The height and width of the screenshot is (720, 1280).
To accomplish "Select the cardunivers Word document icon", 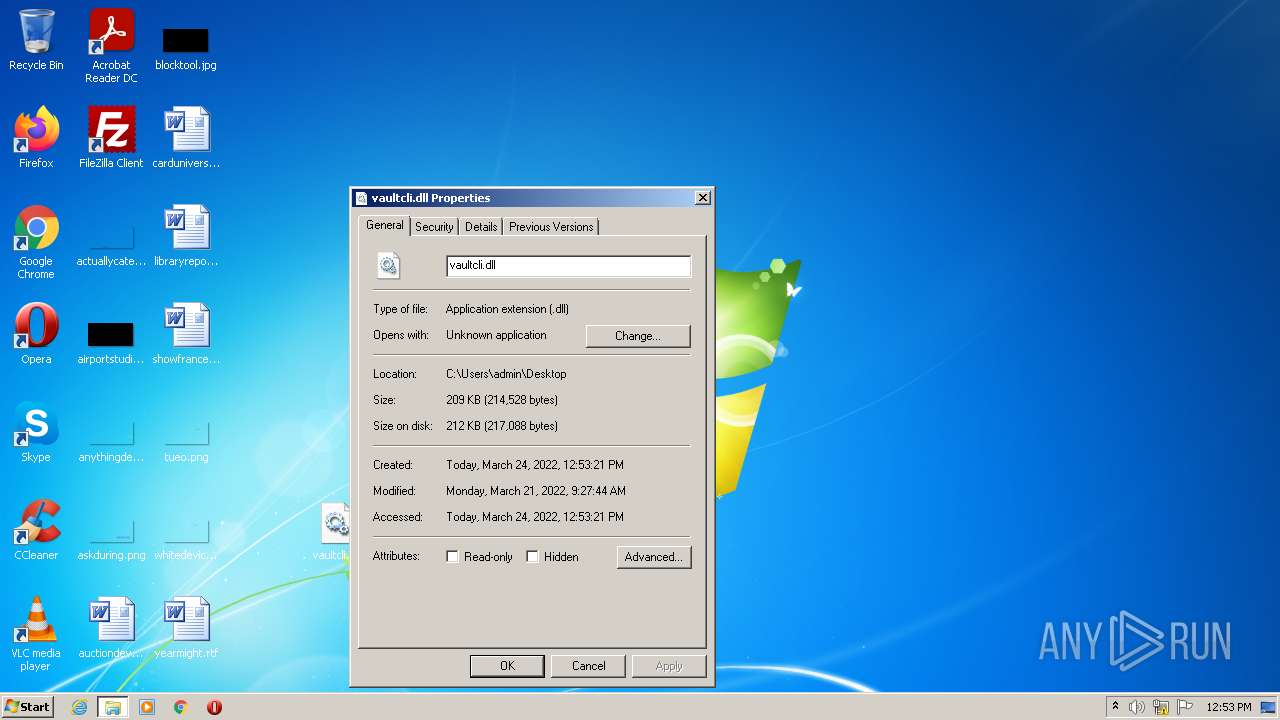I will (186, 138).
